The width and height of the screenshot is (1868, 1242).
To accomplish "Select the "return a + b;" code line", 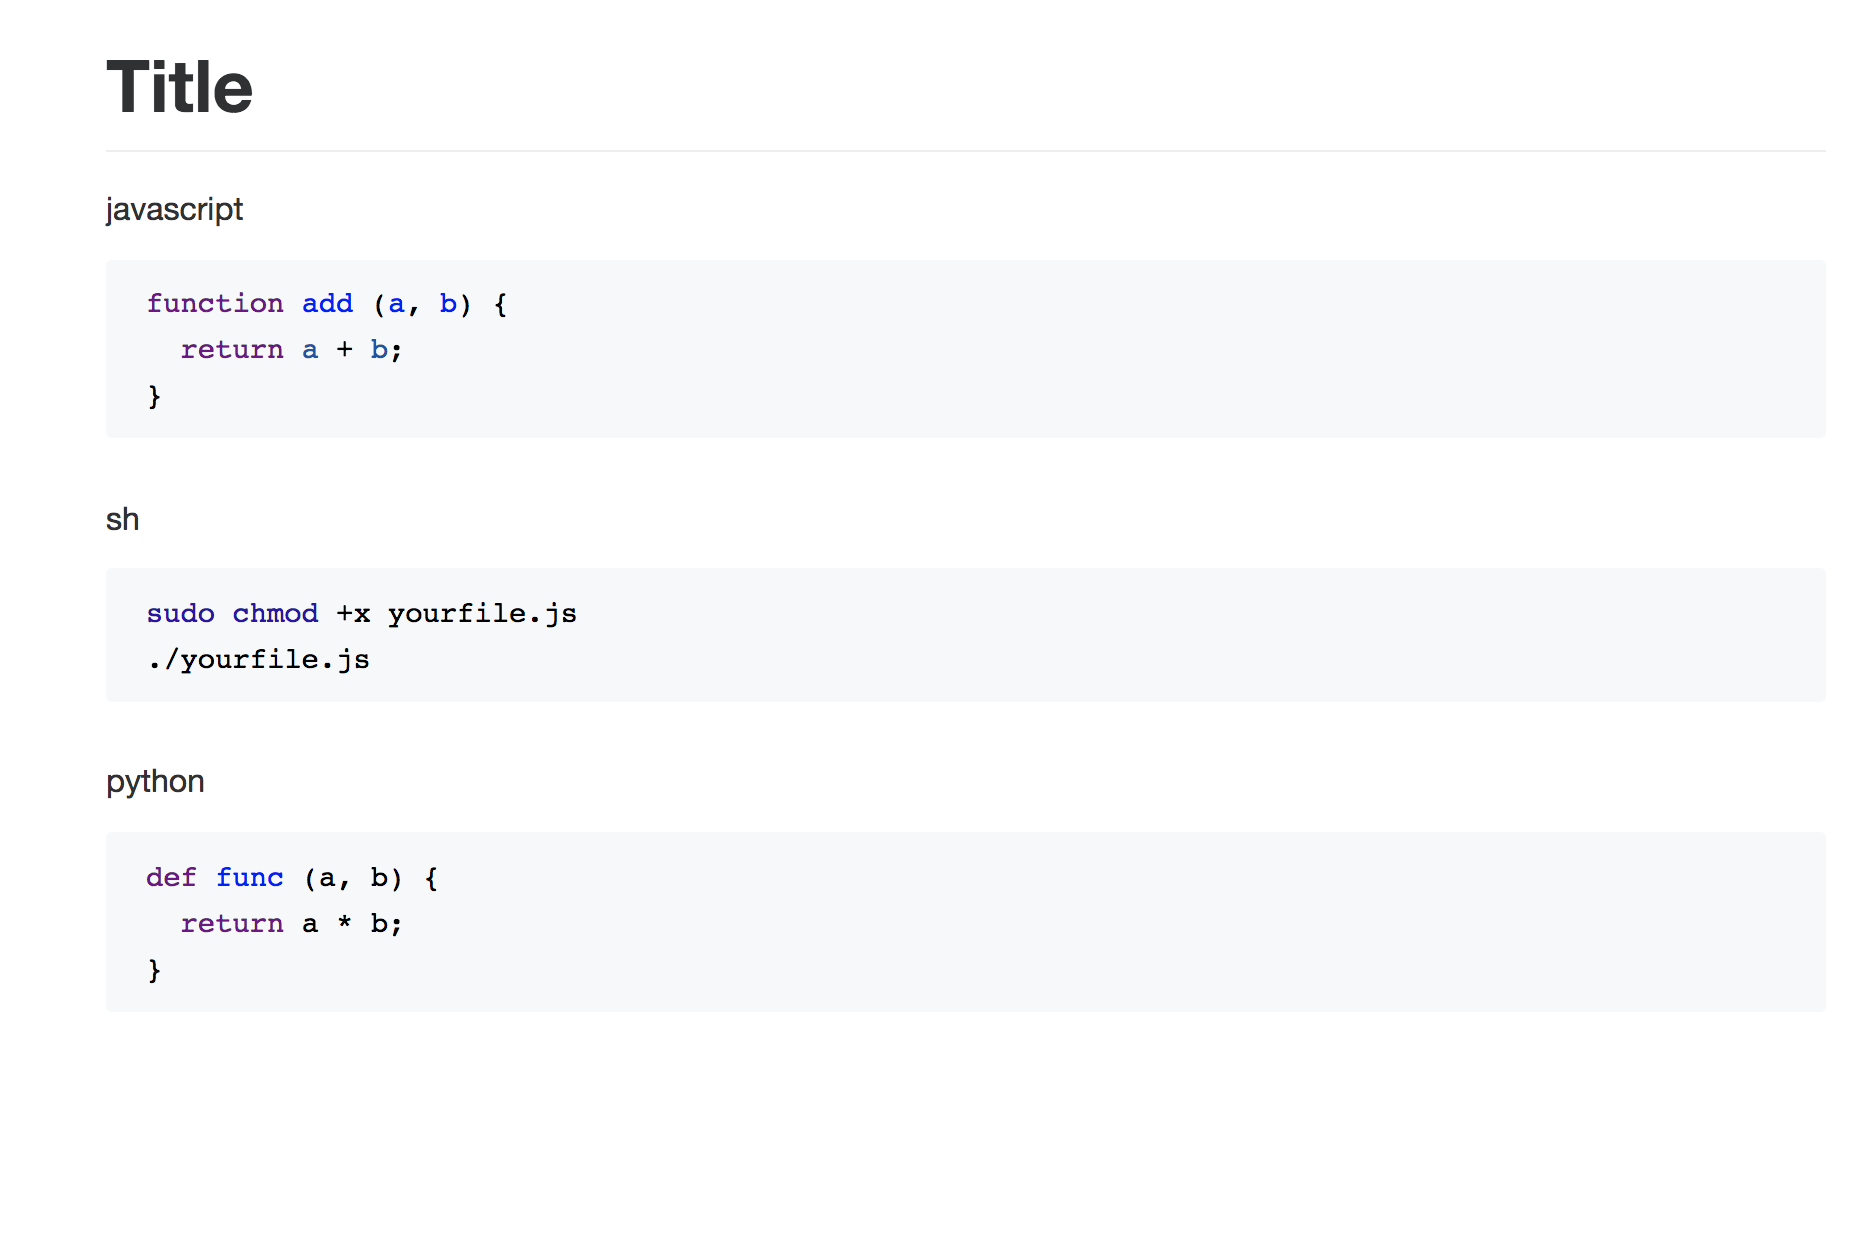I will click(x=291, y=349).
